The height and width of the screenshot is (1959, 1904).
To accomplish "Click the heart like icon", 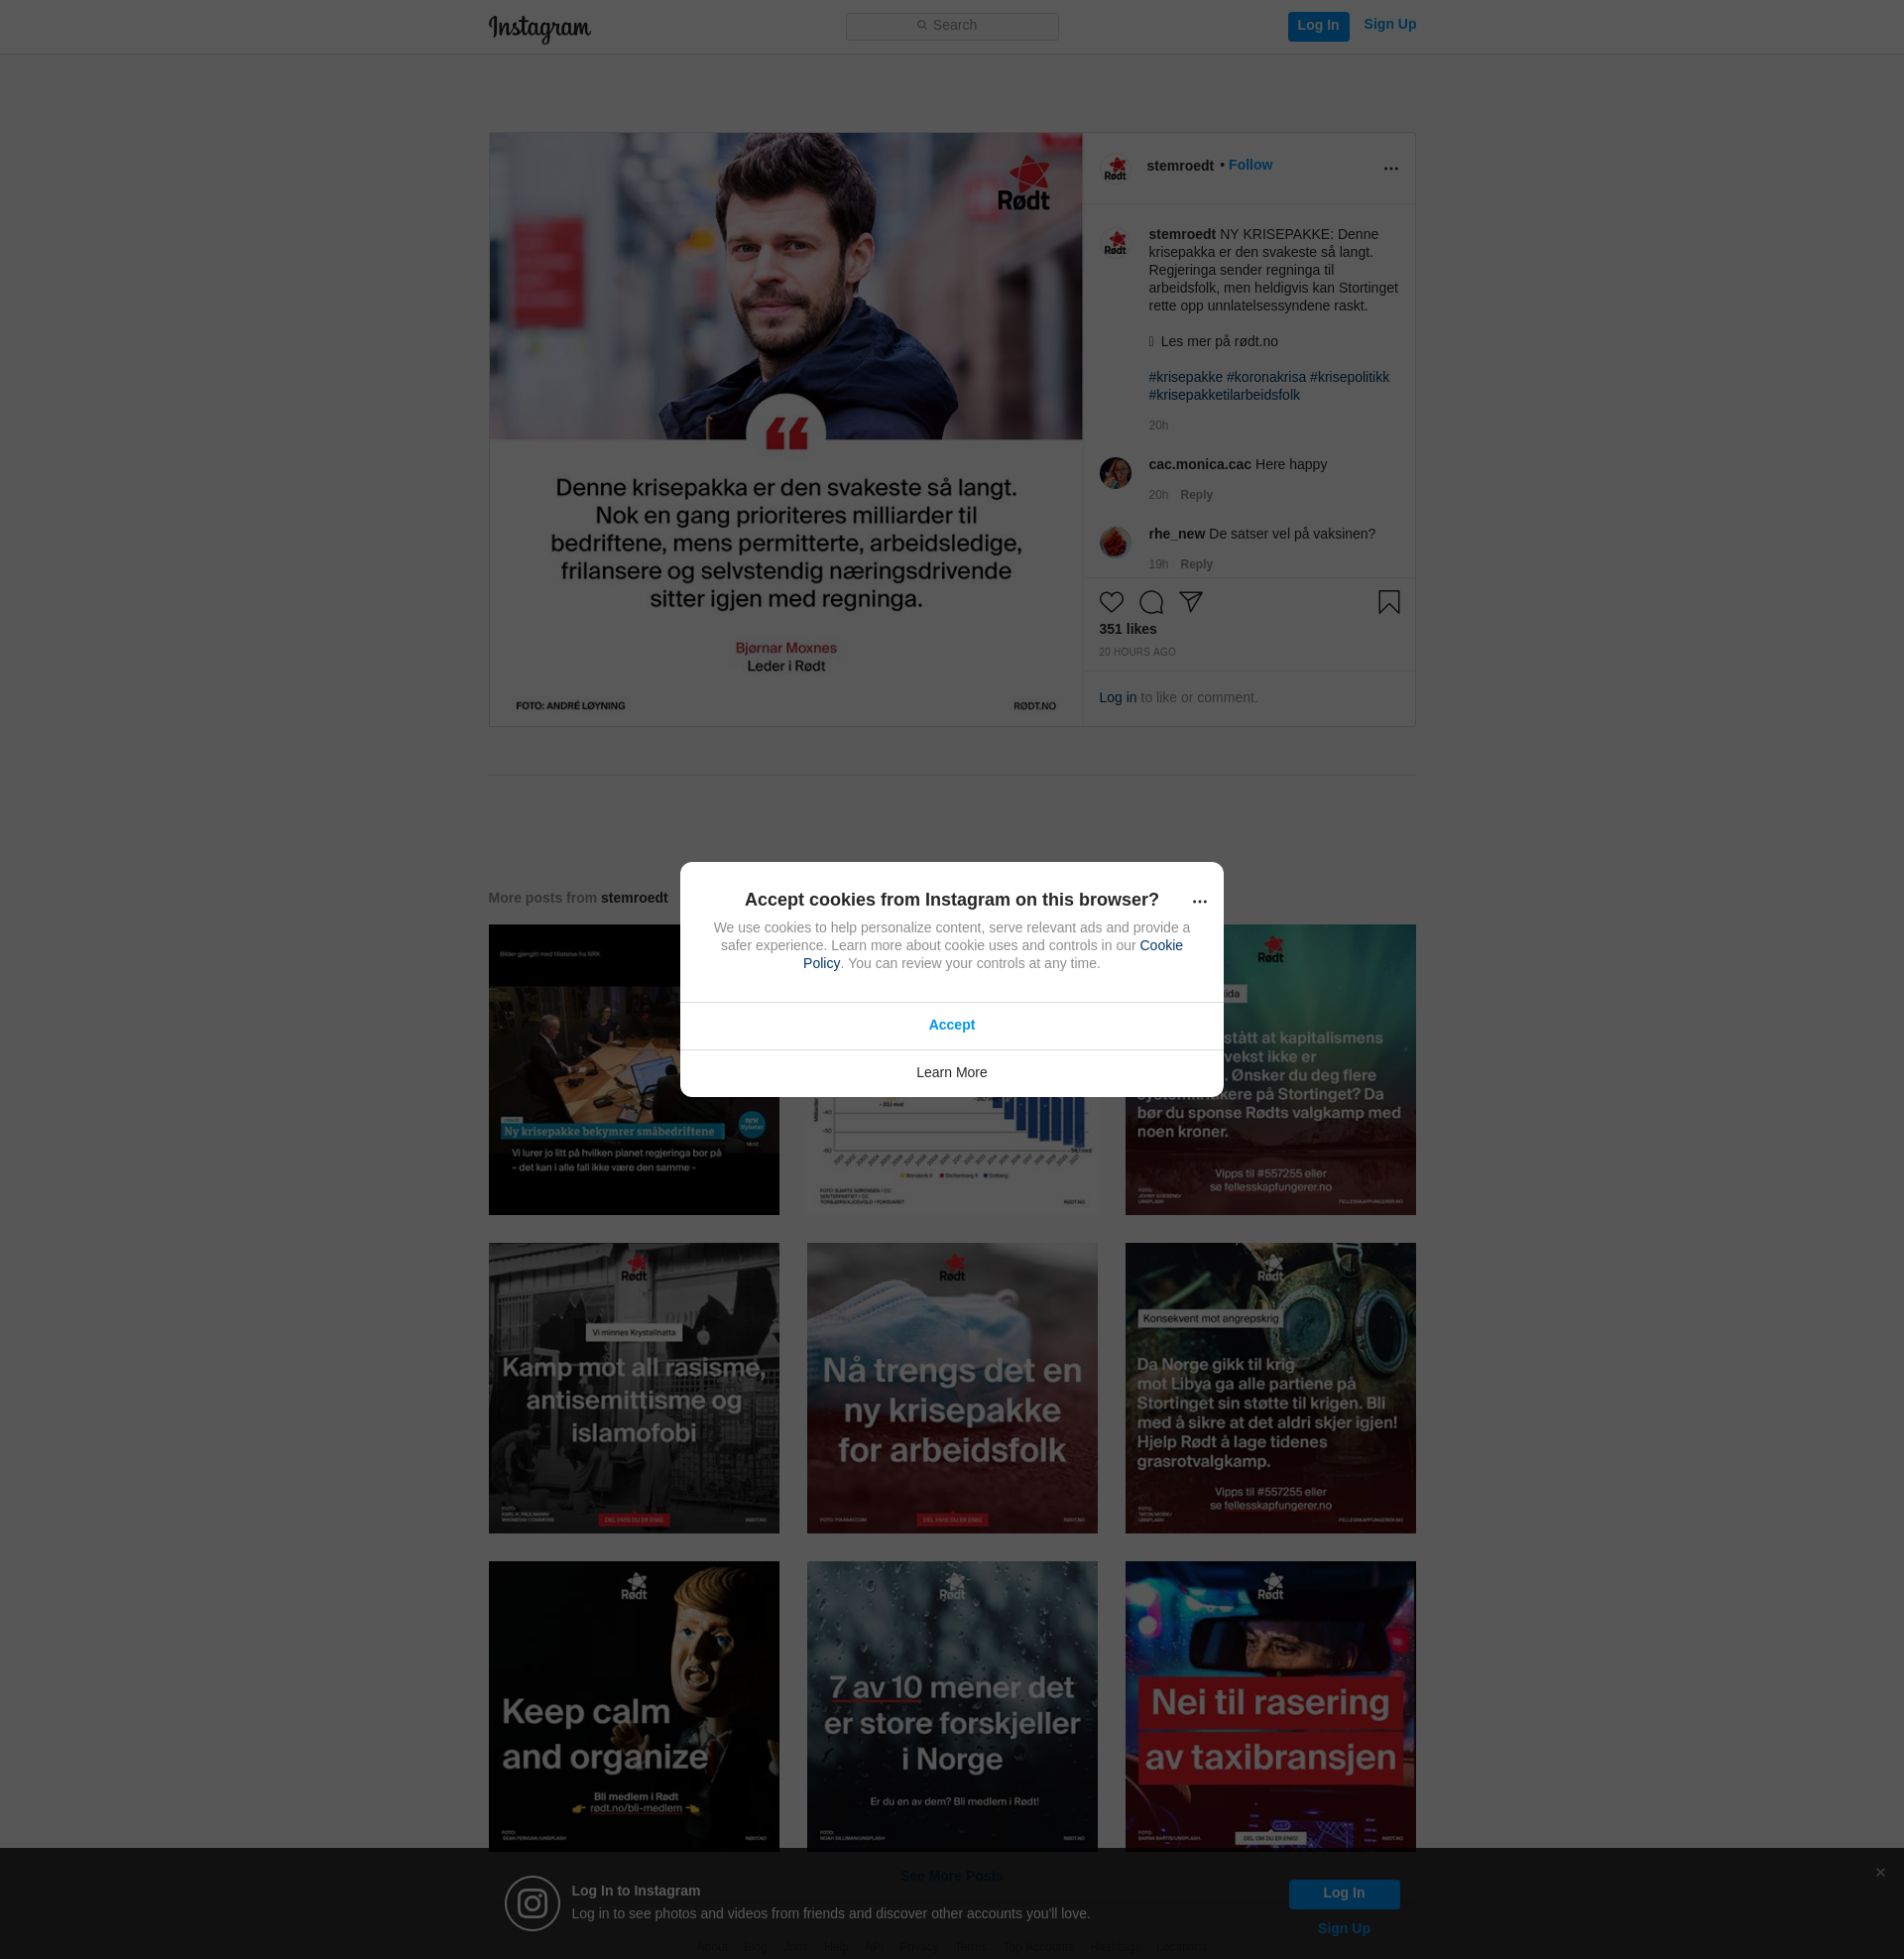I will coord(1111,602).
